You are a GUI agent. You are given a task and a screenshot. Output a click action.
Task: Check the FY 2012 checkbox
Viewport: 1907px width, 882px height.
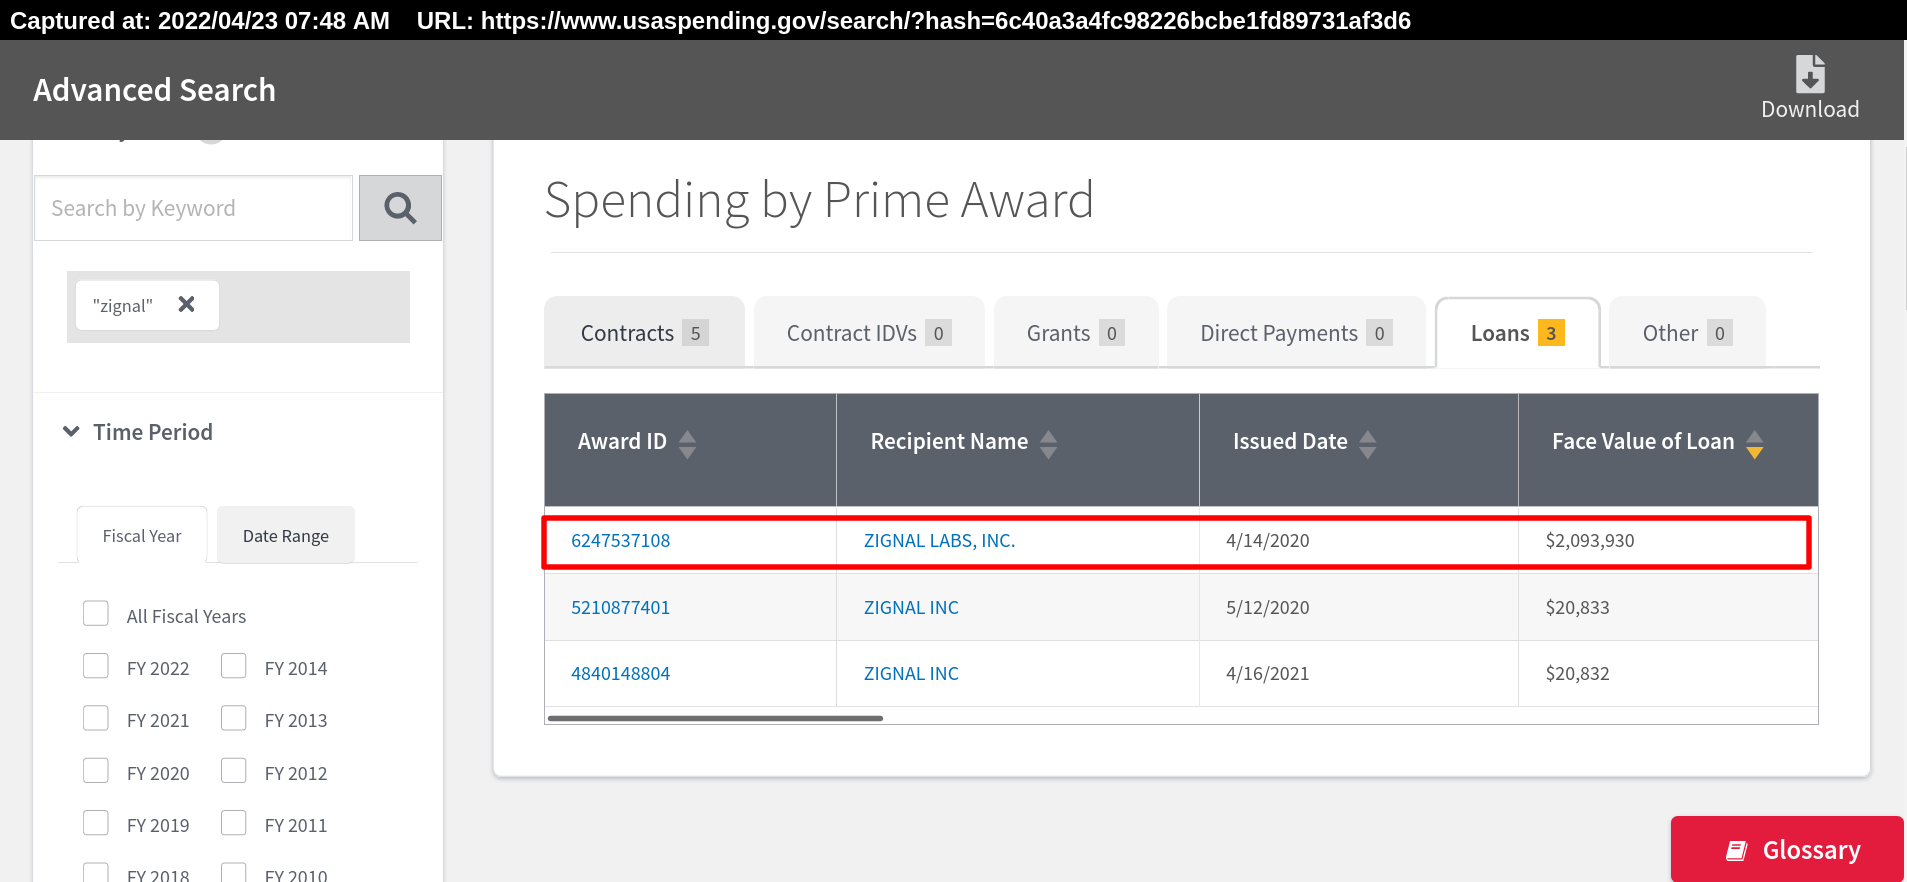(x=234, y=770)
